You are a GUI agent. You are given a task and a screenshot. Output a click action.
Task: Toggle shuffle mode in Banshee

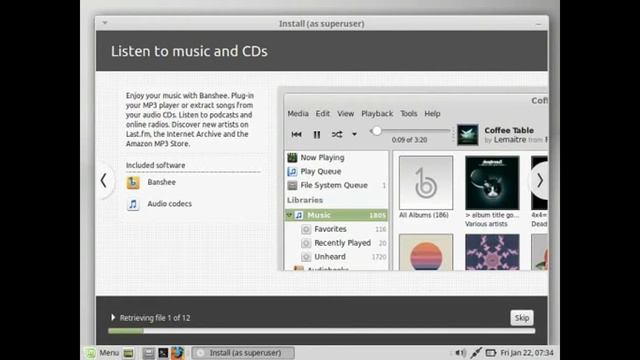point(337,134)
